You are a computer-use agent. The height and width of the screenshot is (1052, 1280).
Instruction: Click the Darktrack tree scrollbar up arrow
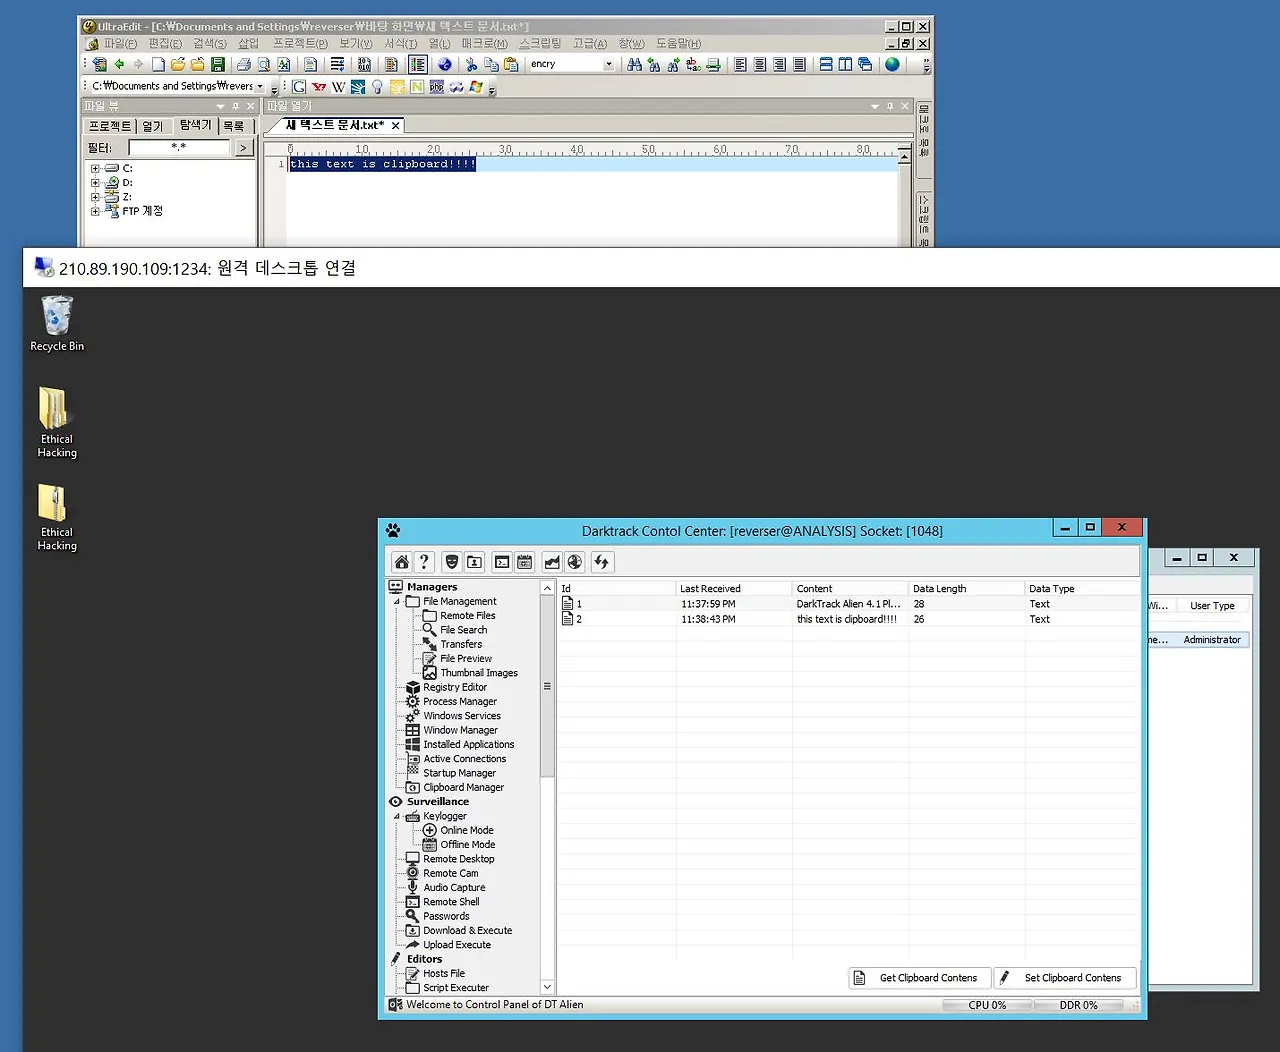[547, 588]
